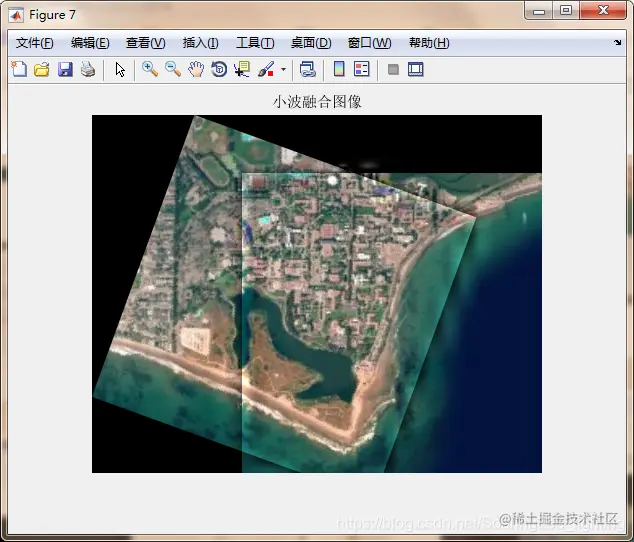This screenshot has width=634, height=542.
Task: Select the Data Cursor tool
Action: pos(242,69)
